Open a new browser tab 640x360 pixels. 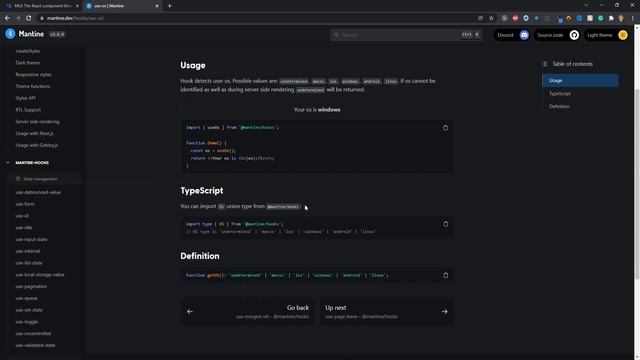pos(169,6)
